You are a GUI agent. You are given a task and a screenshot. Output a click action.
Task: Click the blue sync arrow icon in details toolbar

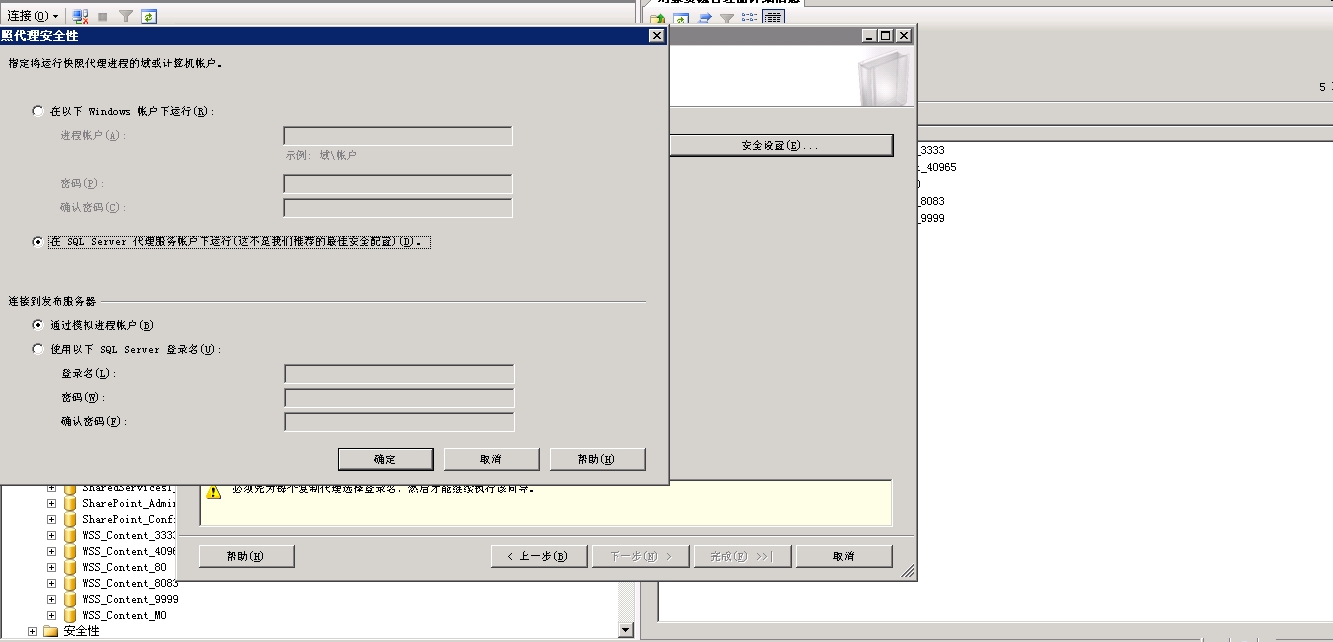click(705, 18)
